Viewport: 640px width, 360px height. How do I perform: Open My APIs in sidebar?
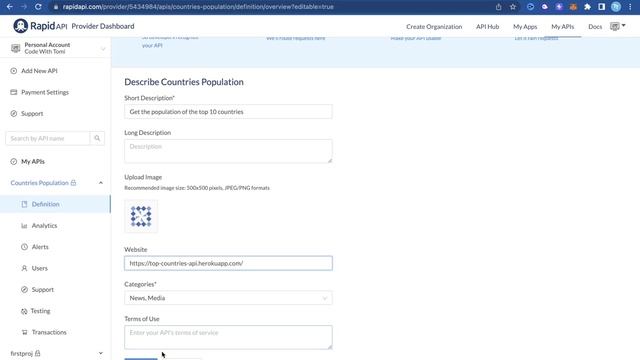(33, 161)
